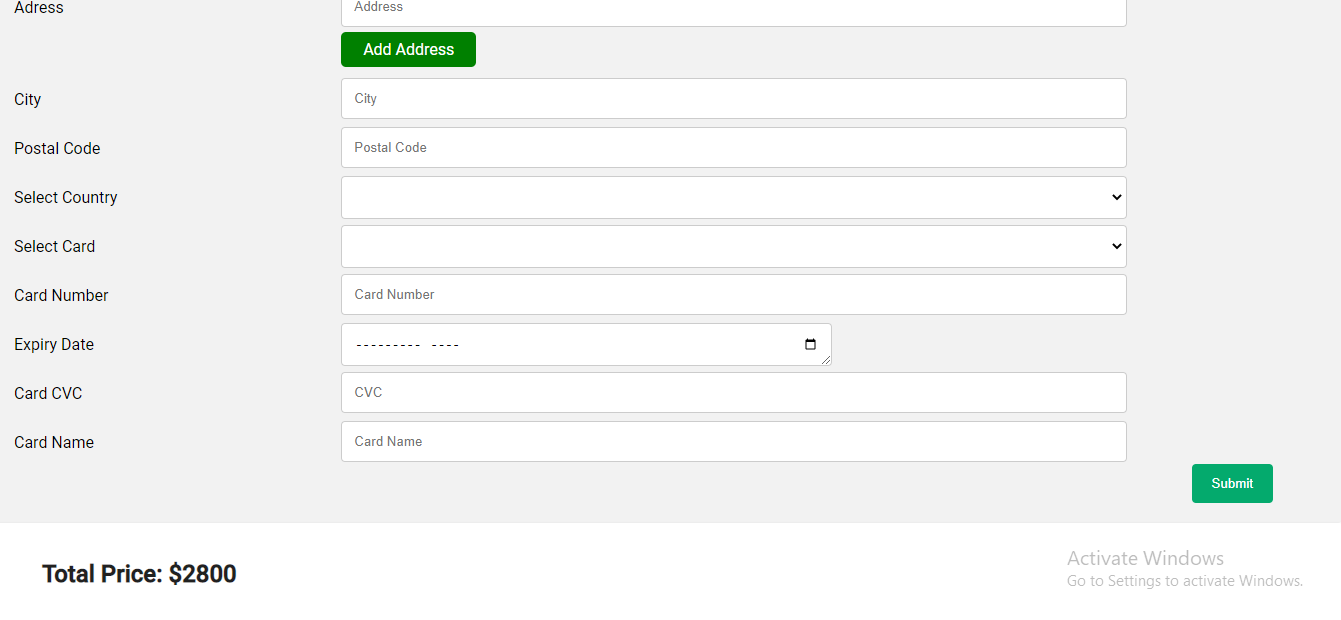Click the Total Price: $2800 text
Screen dimensions: 1341x620
pyautogui.click(x=139, y=574)
